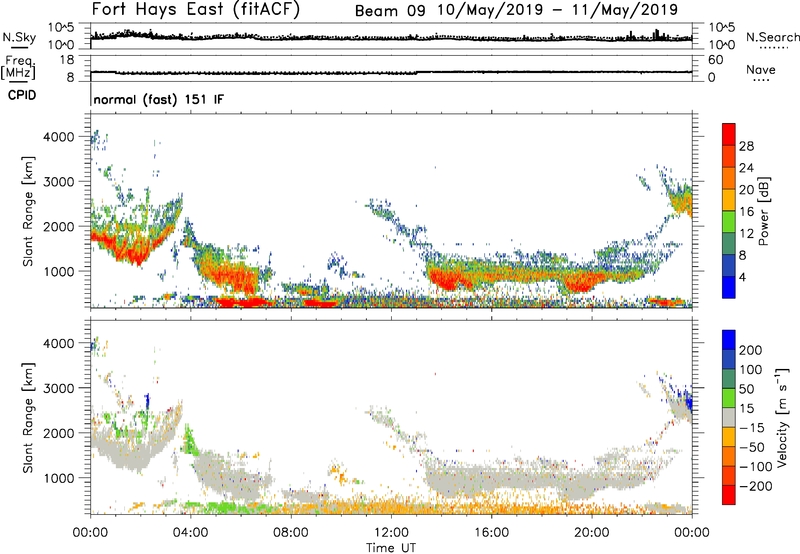Click the '2000' tick label of velocity panel
The height and width of the screenshot is (554, 800).
(x=59, y=433)
